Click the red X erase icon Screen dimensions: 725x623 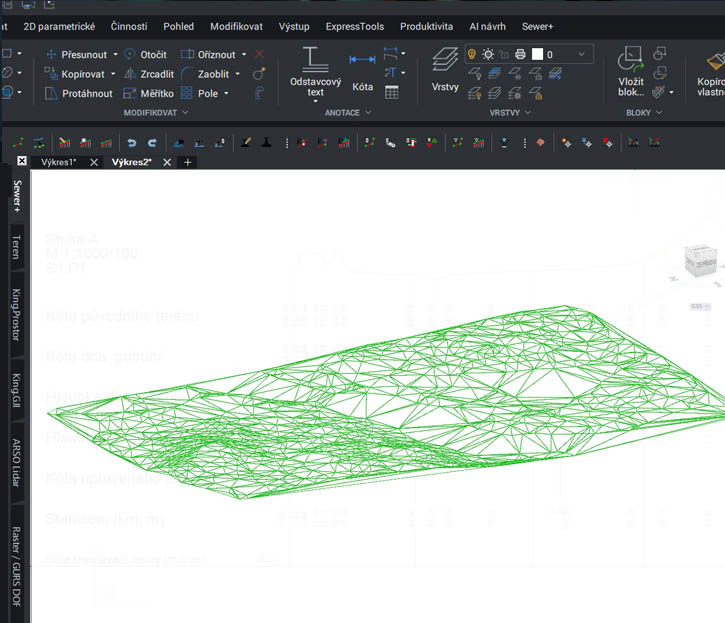click(x=260, y=54)
